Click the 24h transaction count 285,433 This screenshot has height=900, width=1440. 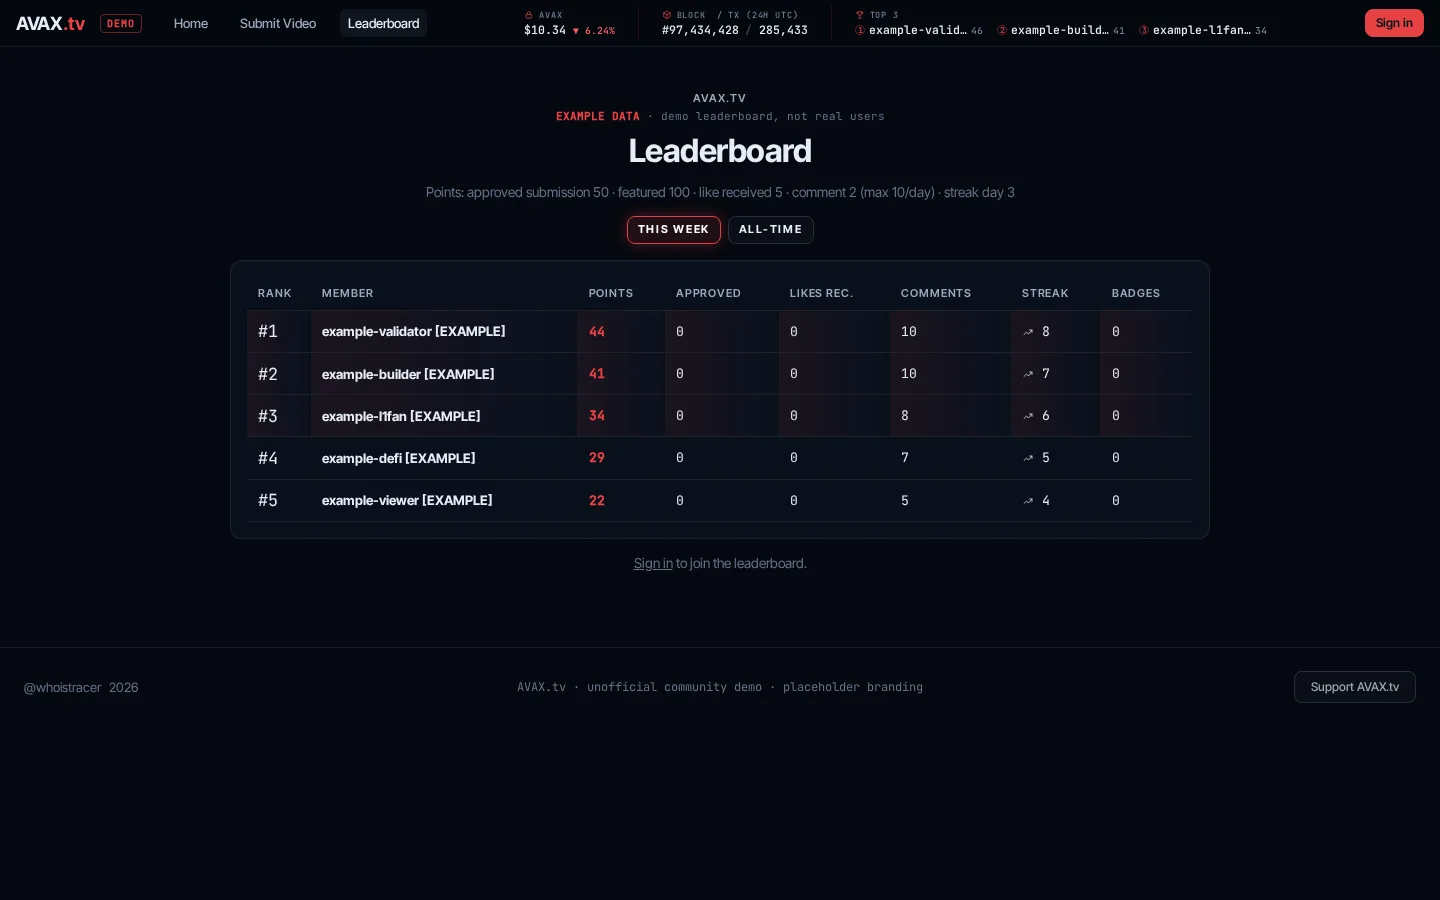(783, 31)
